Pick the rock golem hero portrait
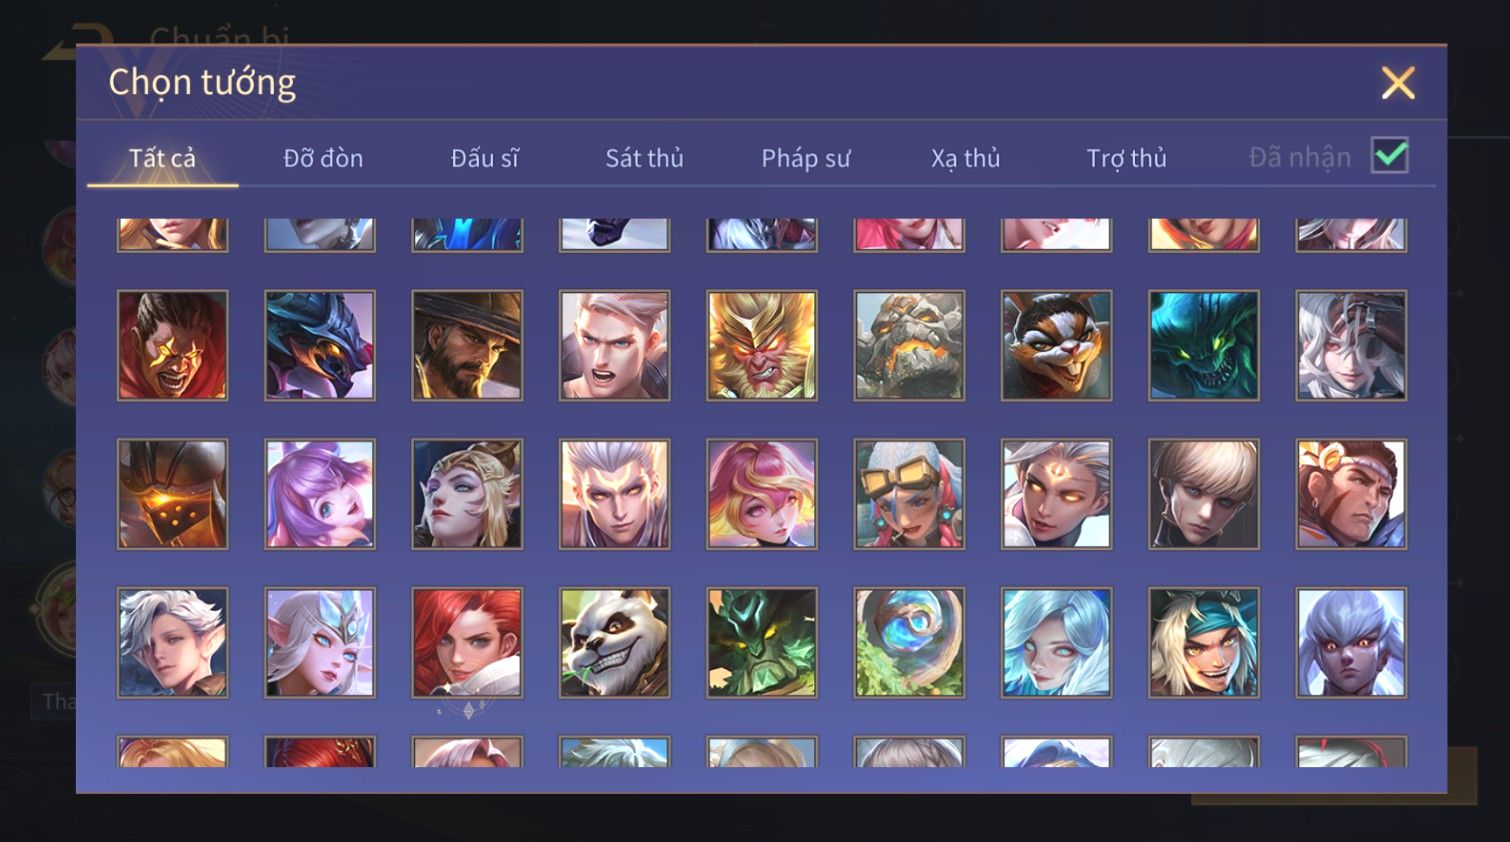The image size is (1510, 842). click(x=909, y=345)
